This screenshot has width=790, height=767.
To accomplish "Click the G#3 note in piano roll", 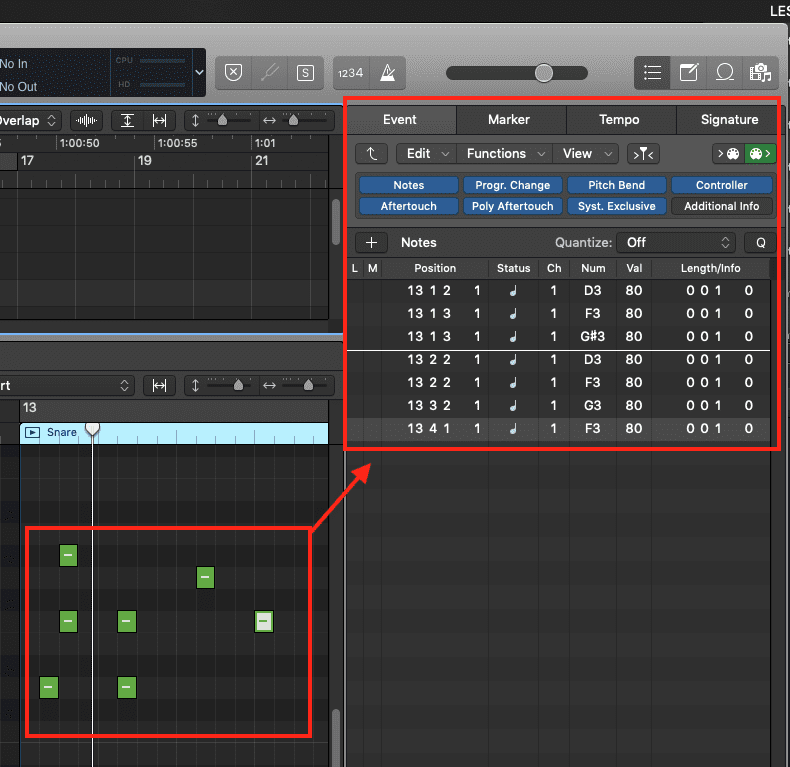I will pyautogui.click(x=69, y=555).
